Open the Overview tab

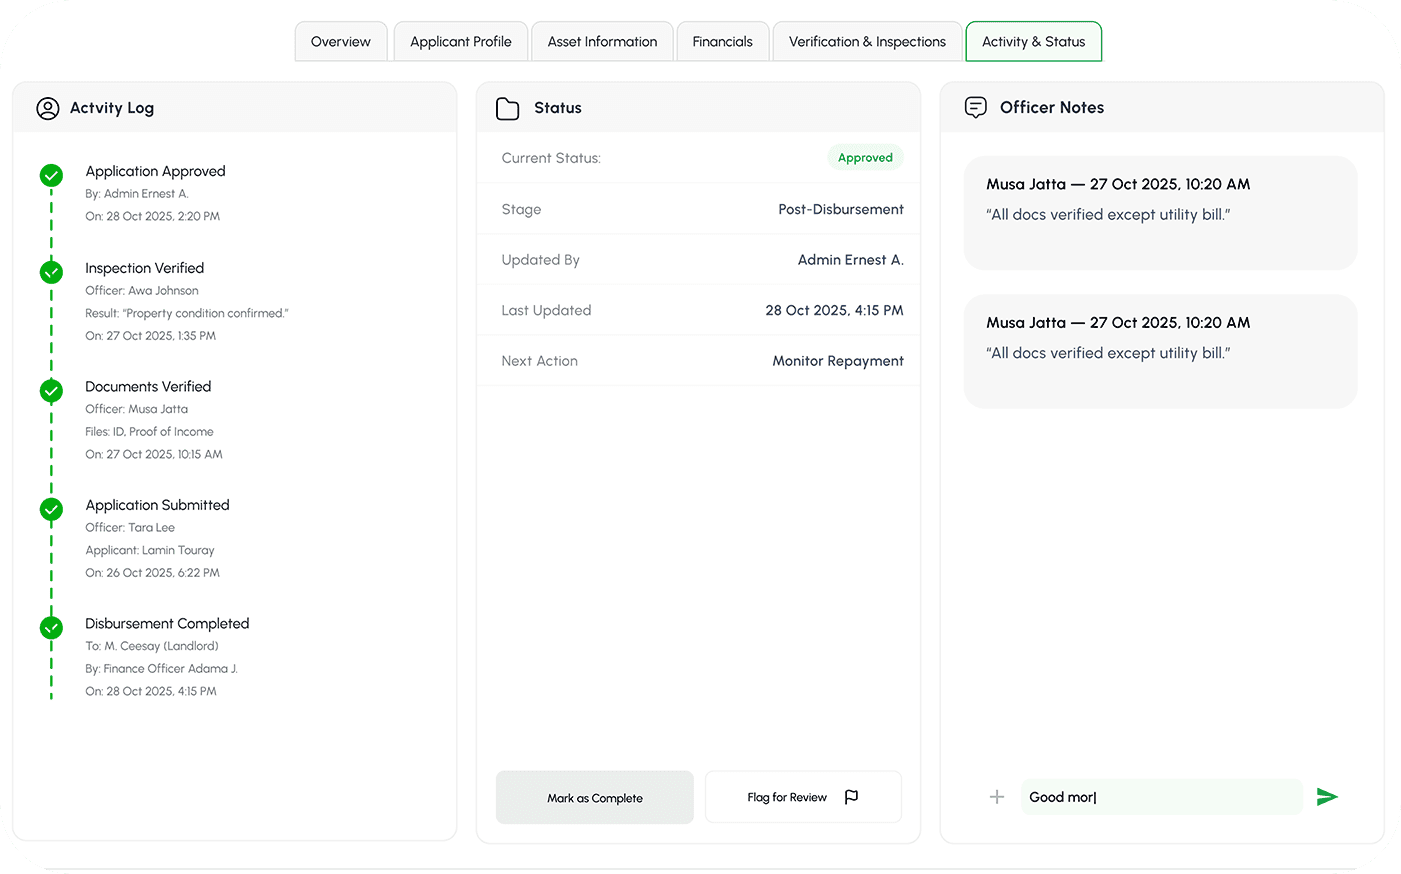(x=341, y=42)
